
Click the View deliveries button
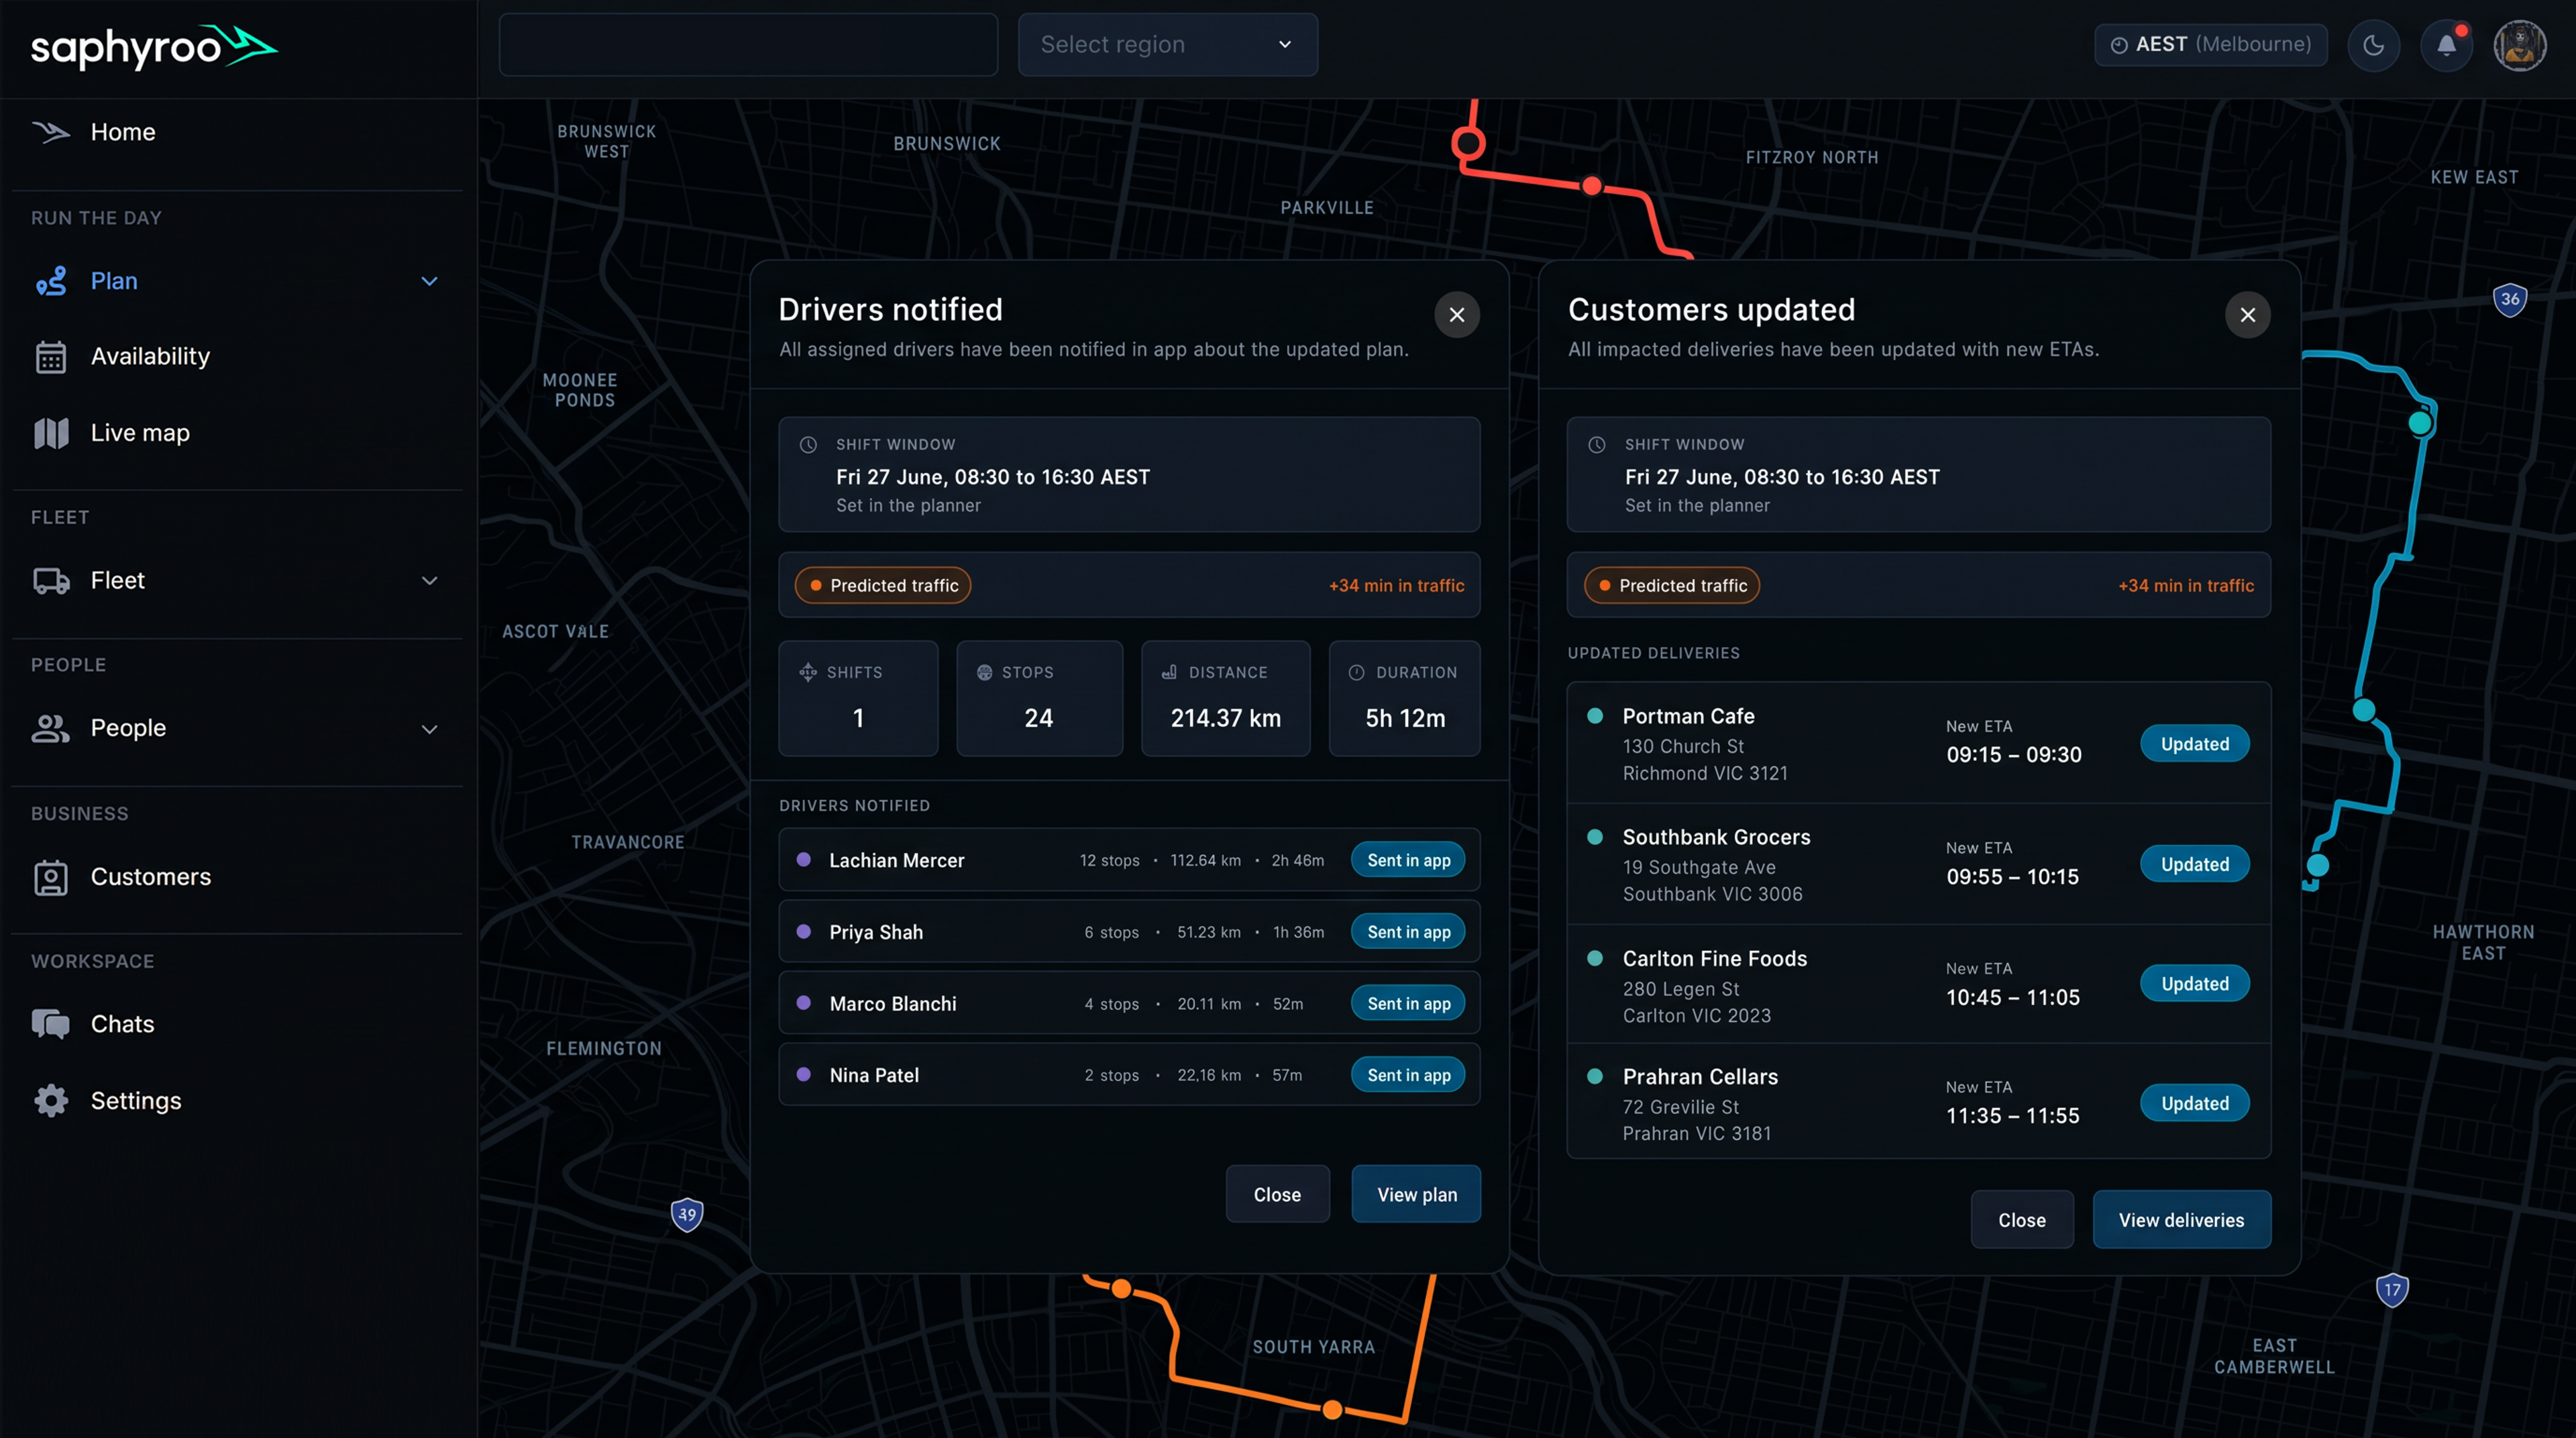(2181, 1220)
